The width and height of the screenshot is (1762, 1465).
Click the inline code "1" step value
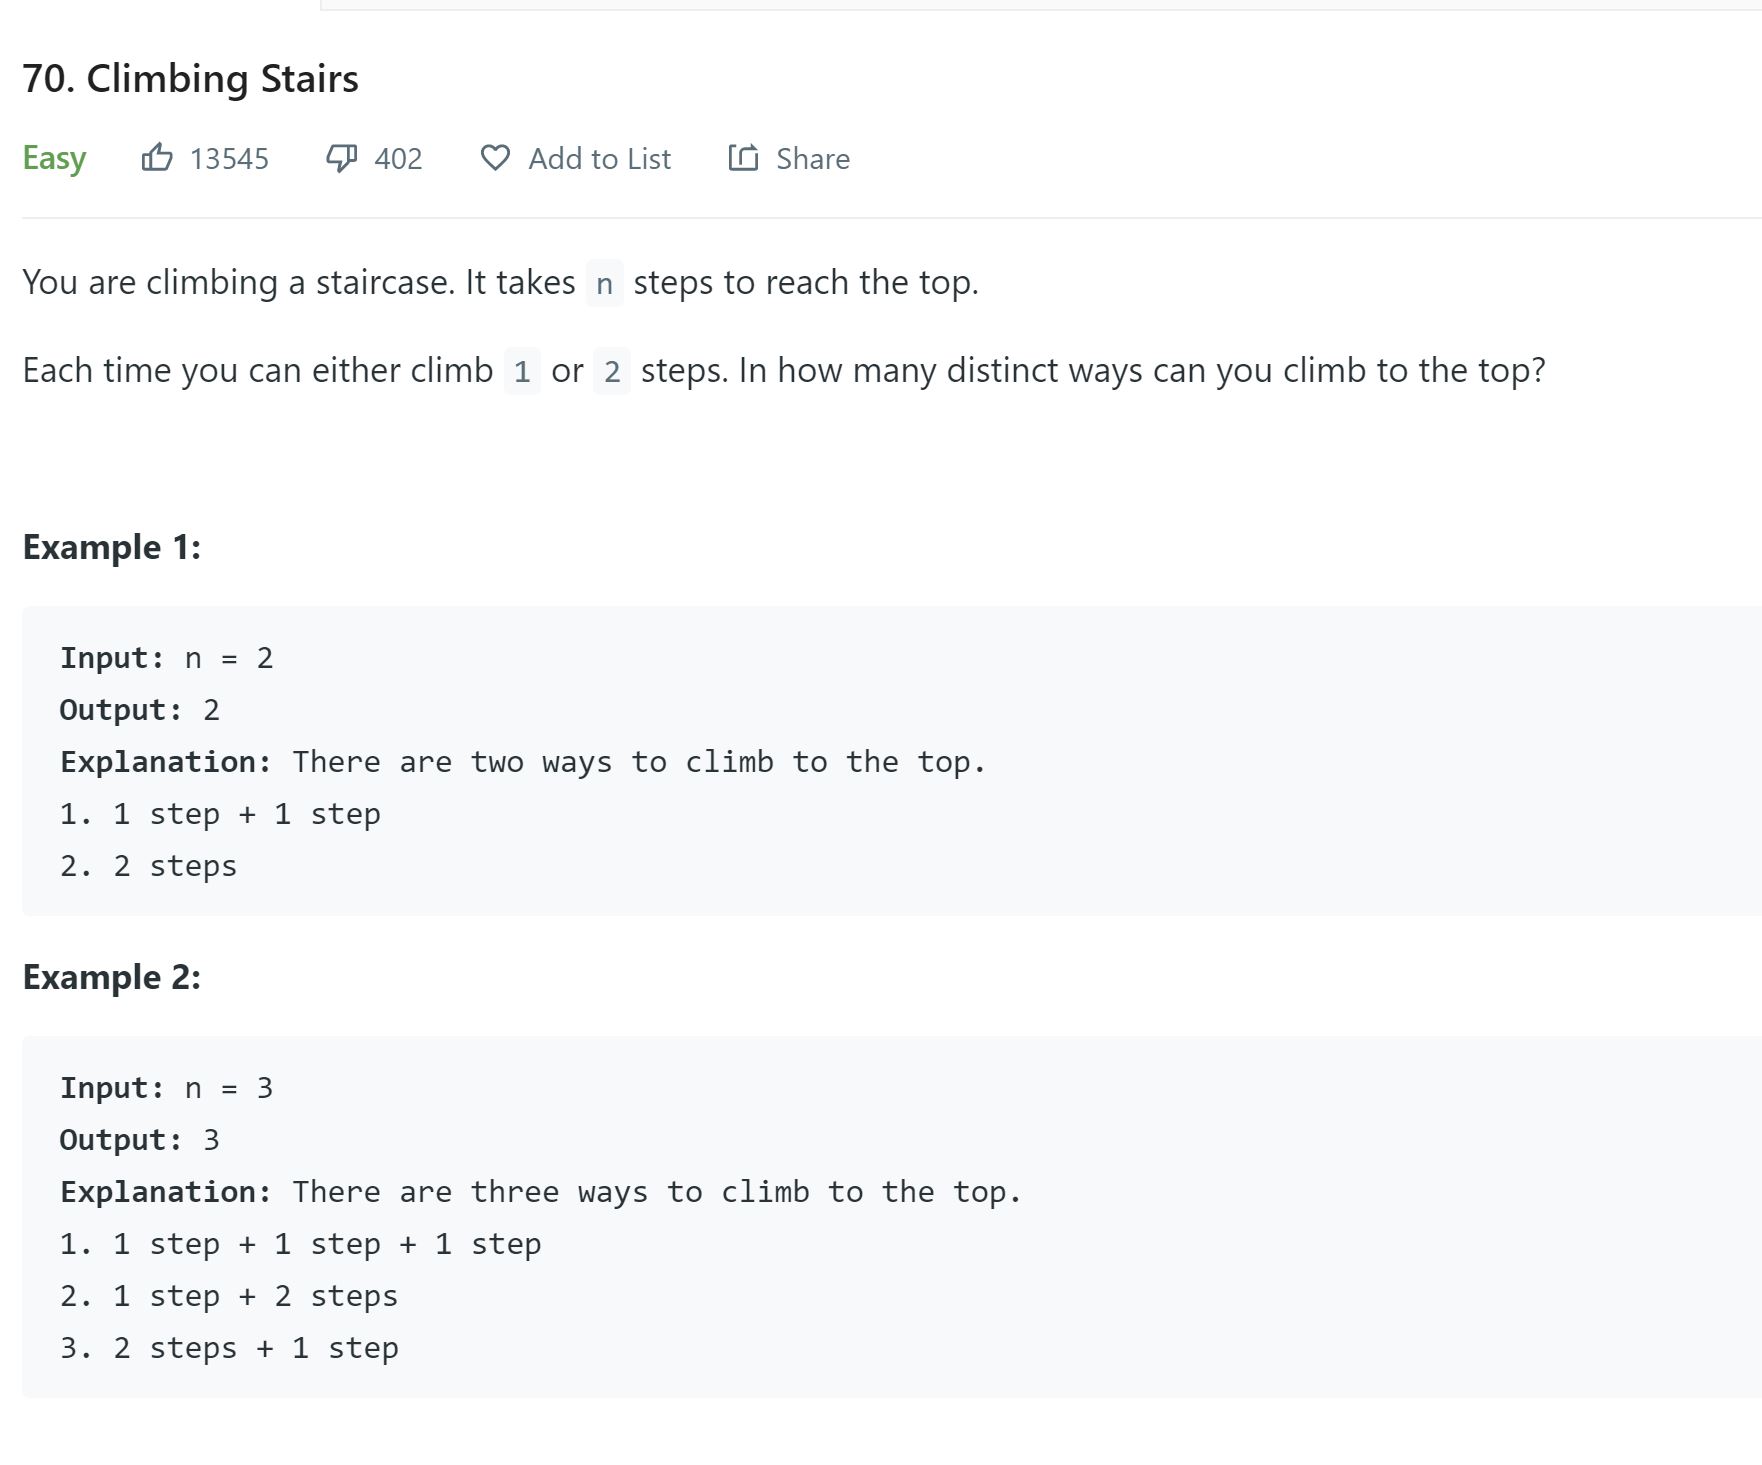522,372
